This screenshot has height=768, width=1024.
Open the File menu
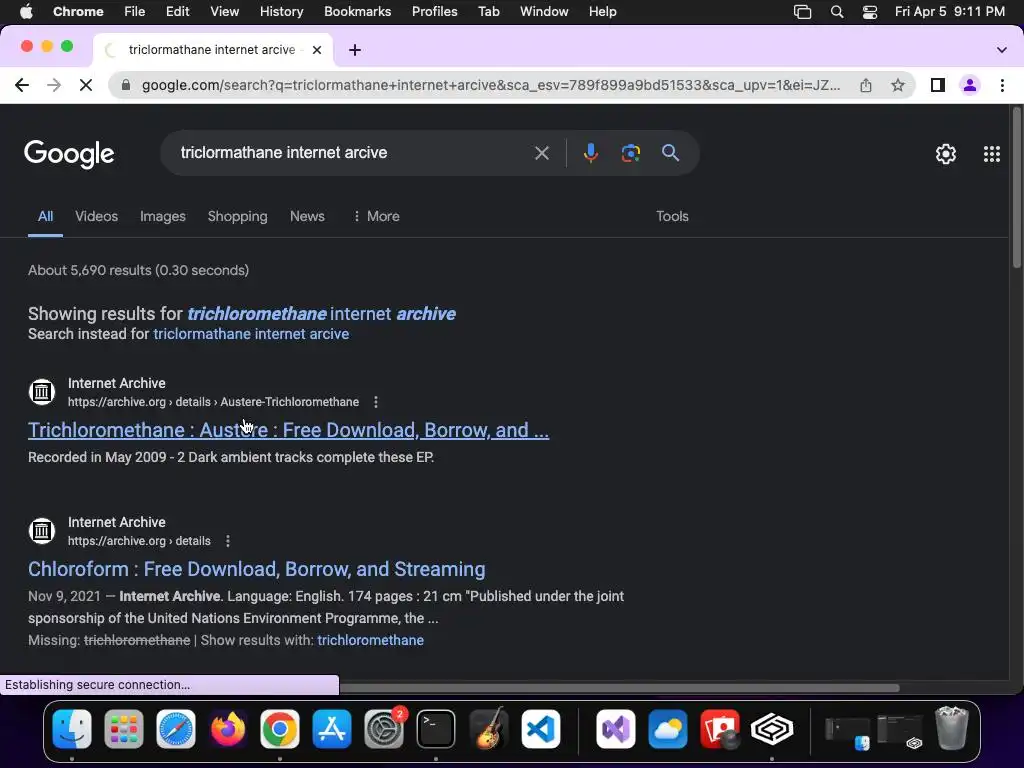[135, 12]
